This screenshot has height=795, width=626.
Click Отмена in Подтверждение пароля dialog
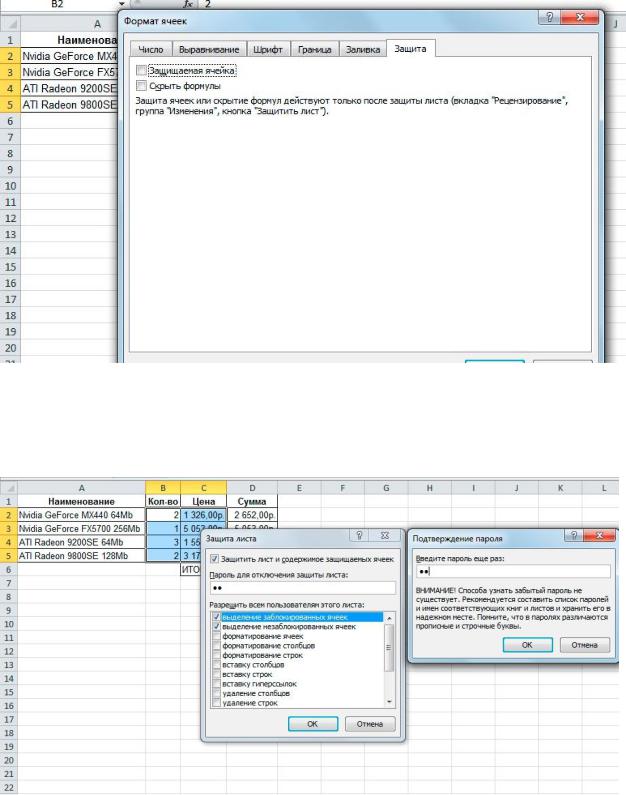coord(584,645)
